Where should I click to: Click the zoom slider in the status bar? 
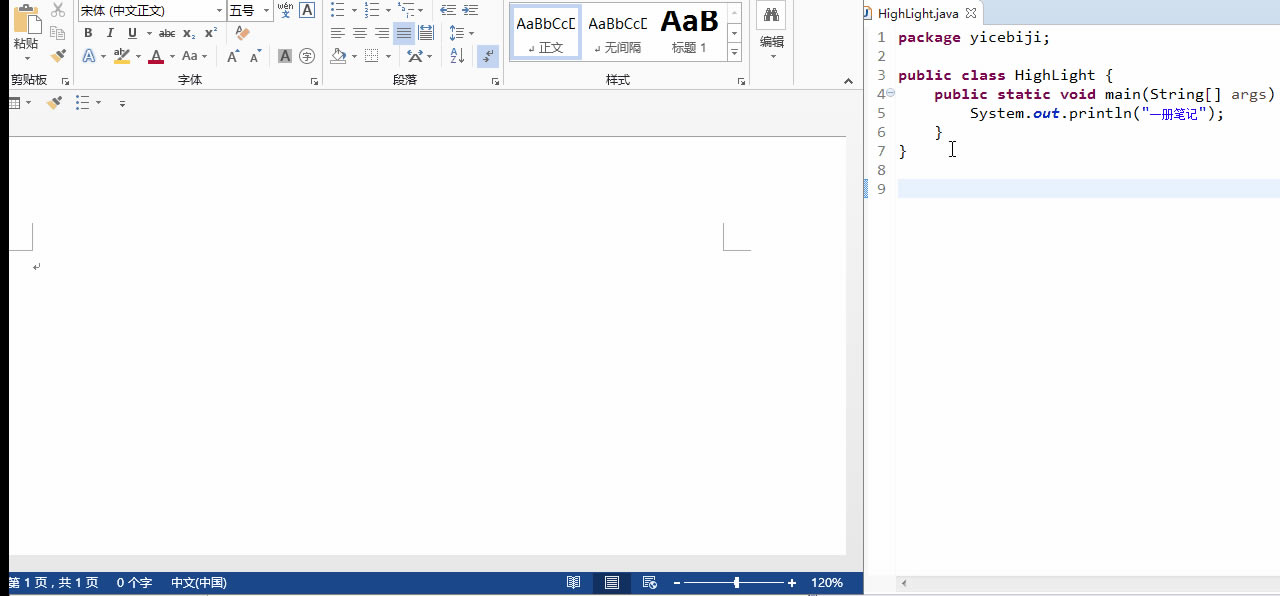735,582
